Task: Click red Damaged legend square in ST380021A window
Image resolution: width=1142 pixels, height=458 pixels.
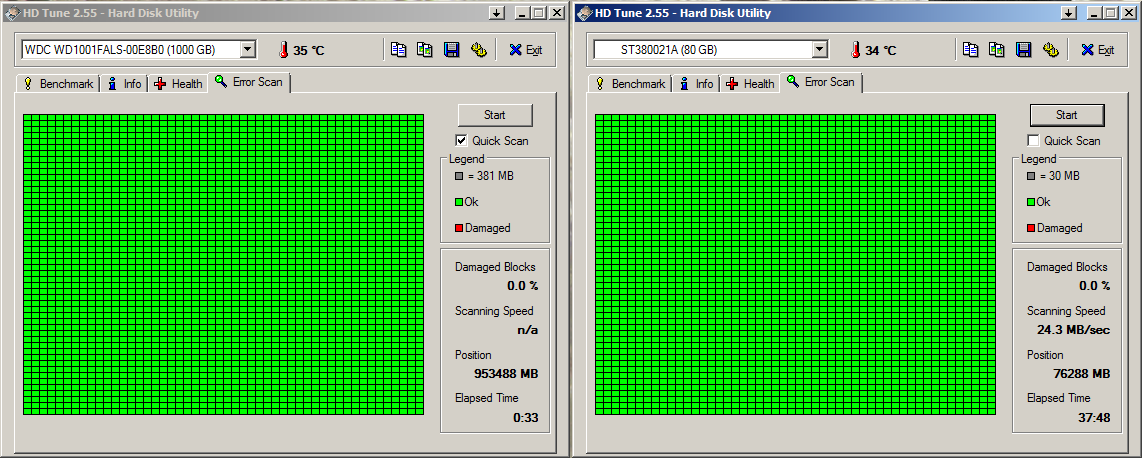Action: click(x=1031, y=228)
